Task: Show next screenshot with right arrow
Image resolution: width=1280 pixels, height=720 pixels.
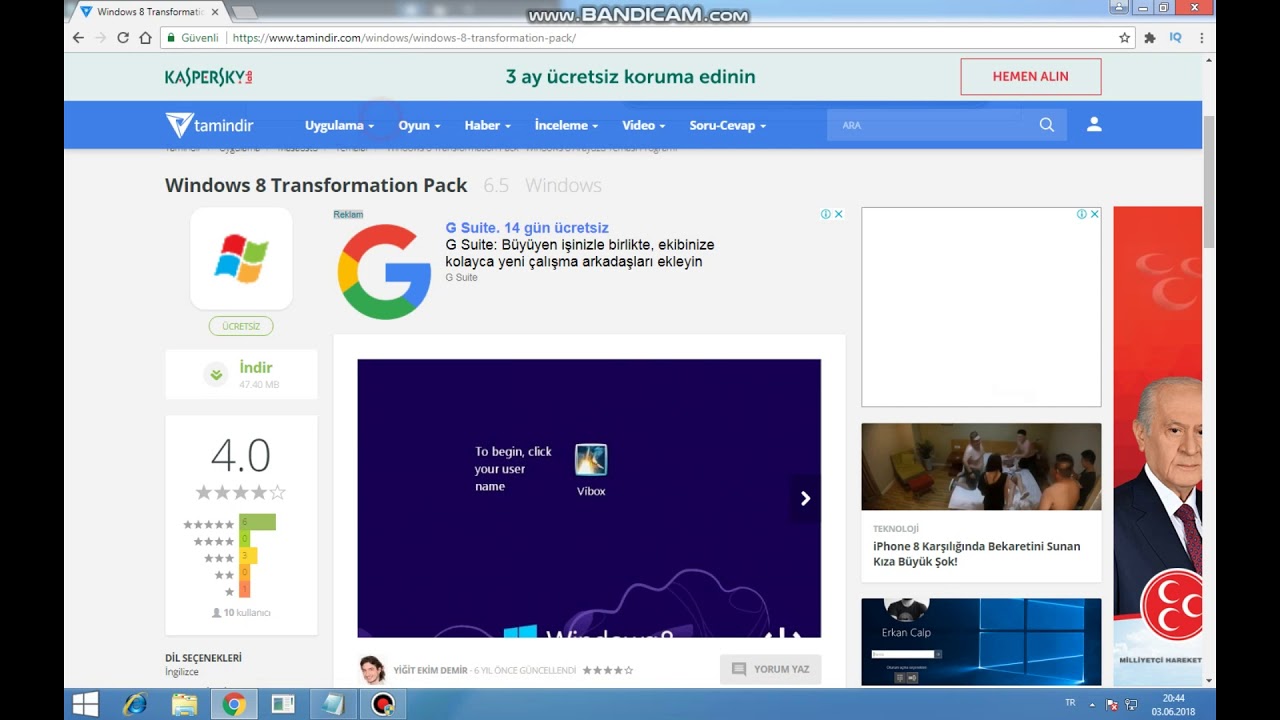Action: tap(805, 498)
